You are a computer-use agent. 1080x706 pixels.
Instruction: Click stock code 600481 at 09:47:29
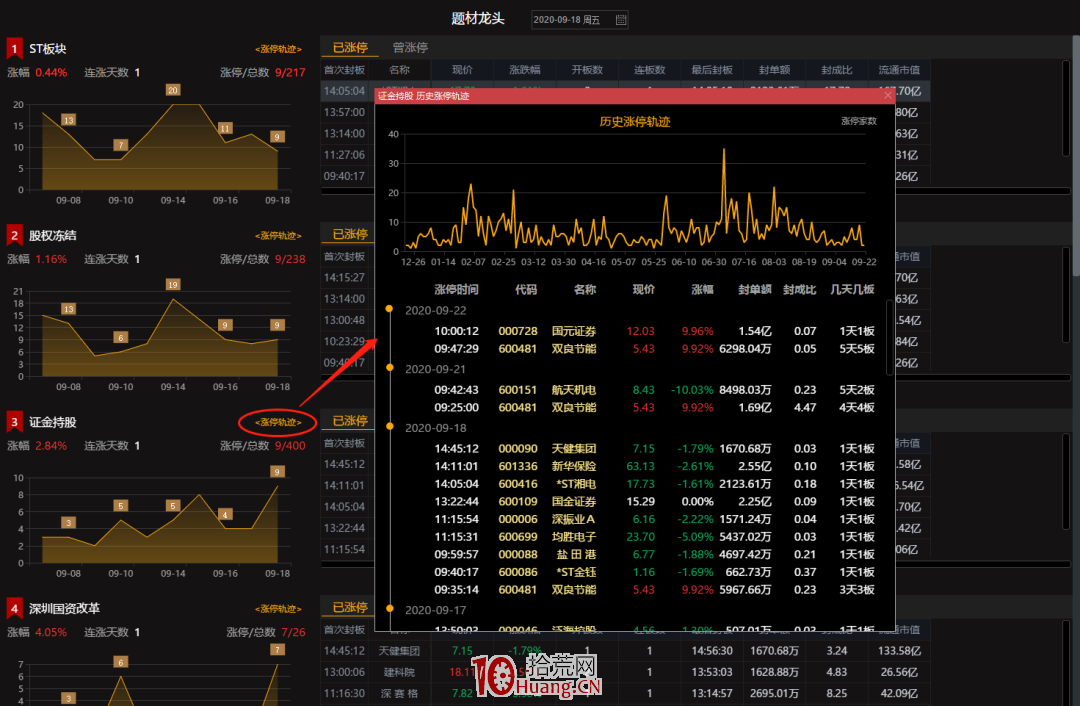point(517,349)
